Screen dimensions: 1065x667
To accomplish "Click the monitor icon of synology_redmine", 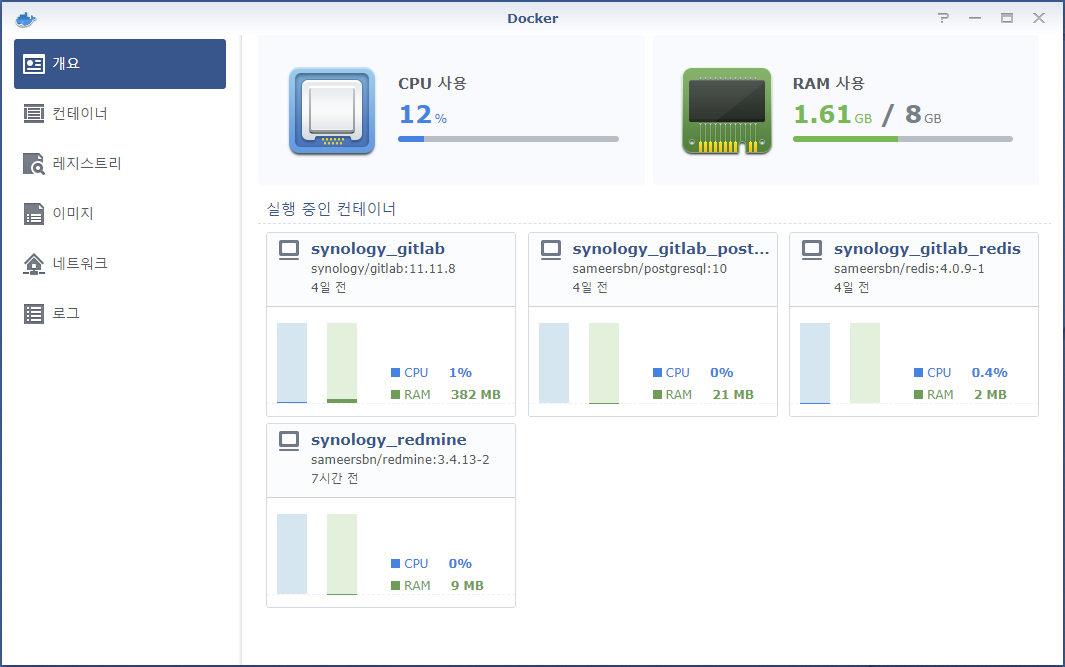I will (x=289, y=441).
